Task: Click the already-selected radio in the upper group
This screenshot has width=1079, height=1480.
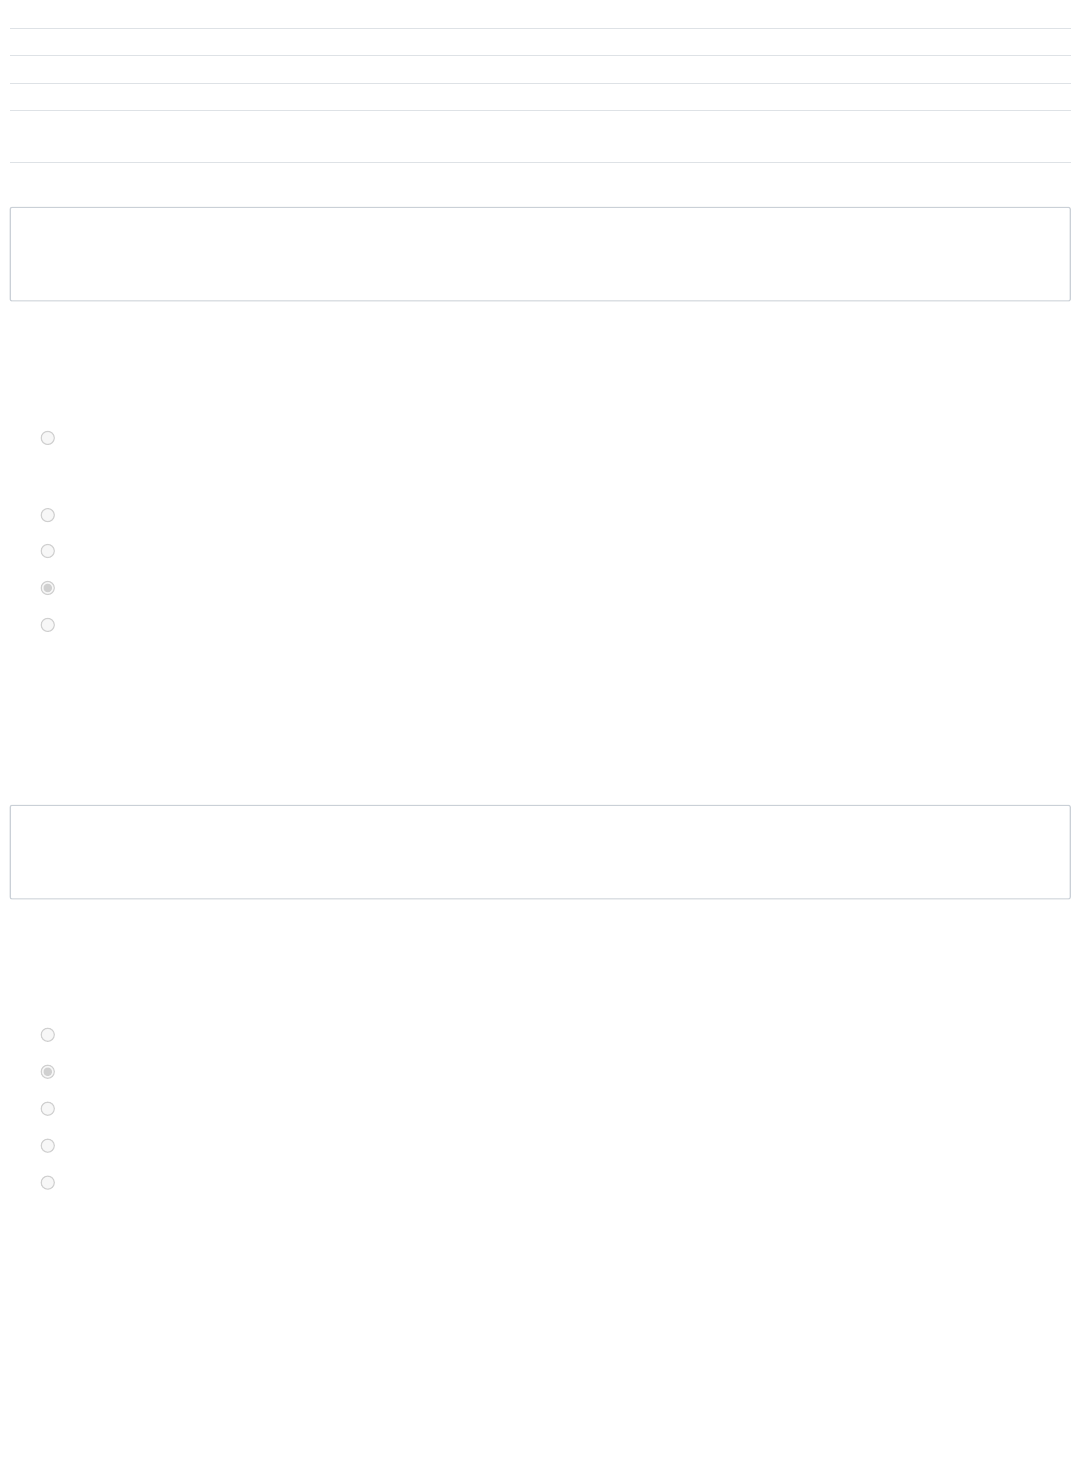Action: [x=47, y=588]
